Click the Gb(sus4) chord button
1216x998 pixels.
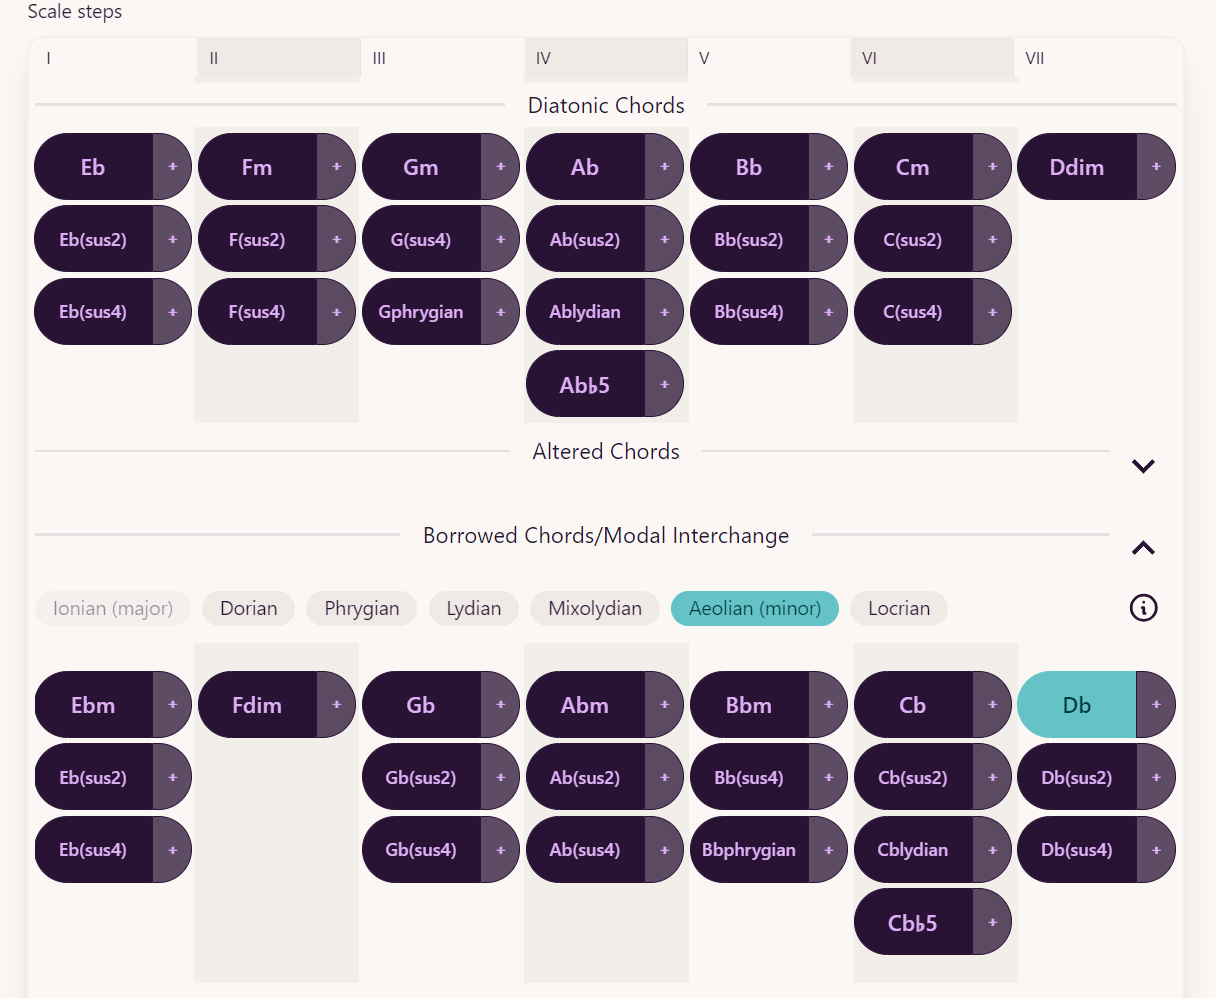click(x=422, y=850)
